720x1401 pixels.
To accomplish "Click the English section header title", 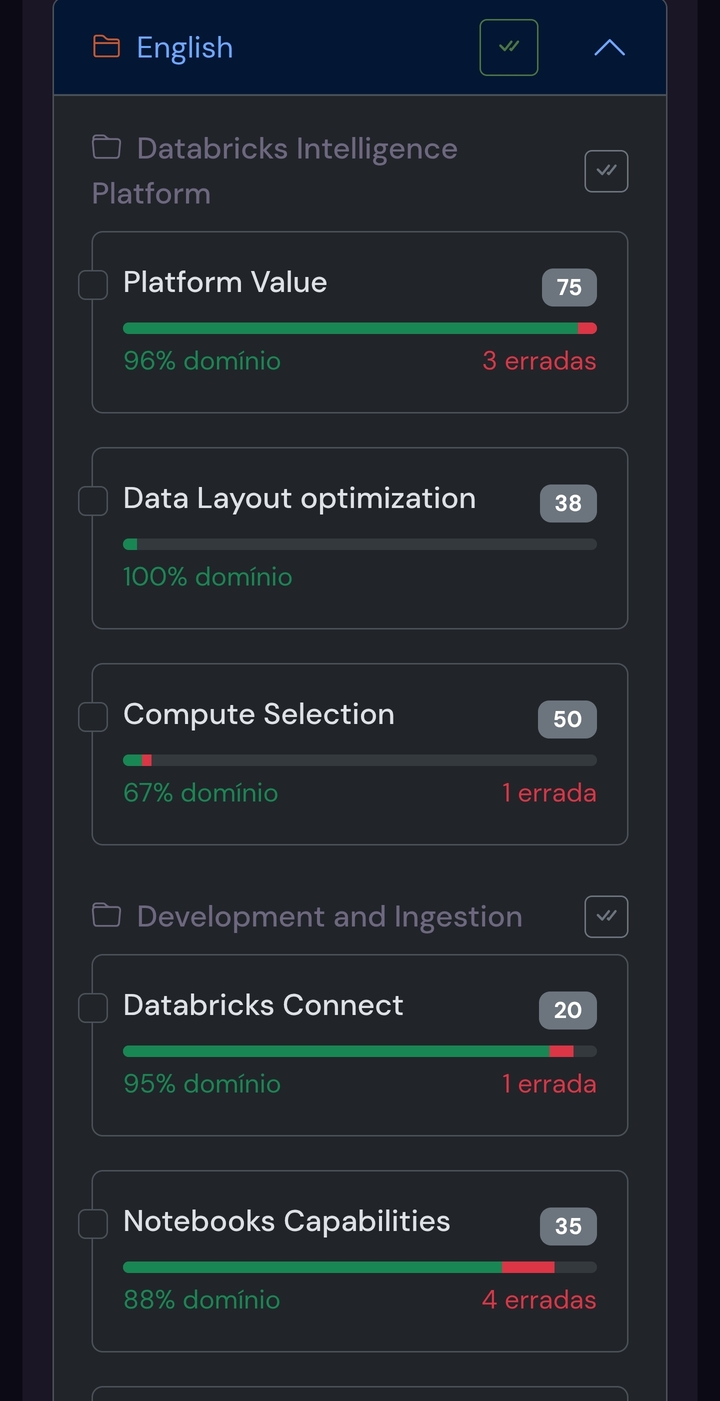I will click(185, 47).
